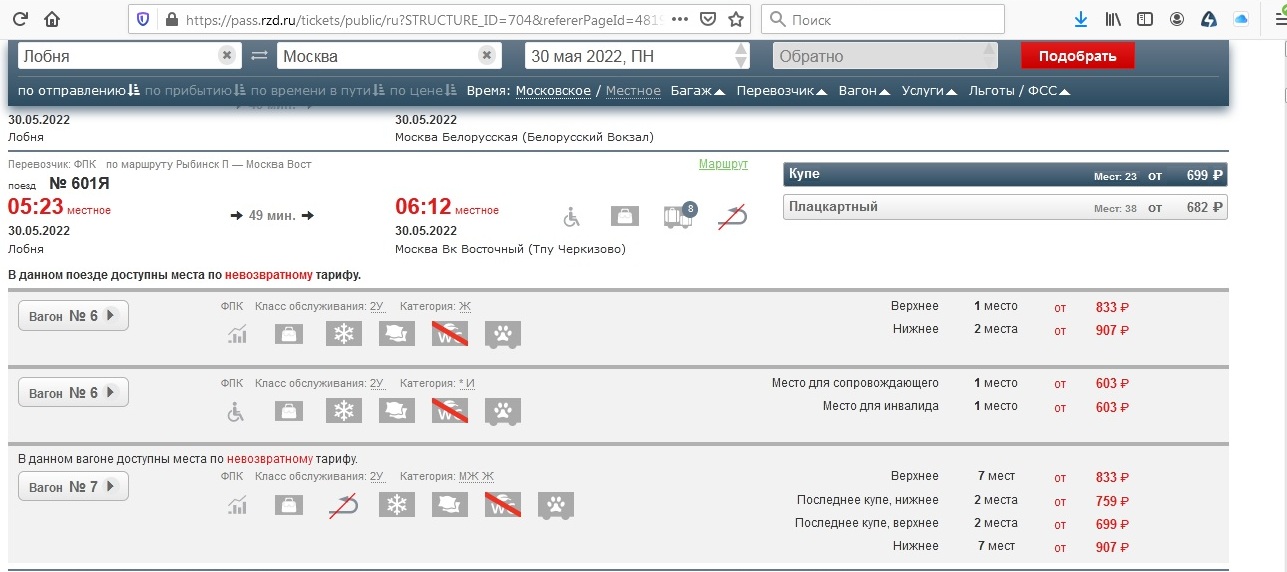Expand the Перевозчик filter dropdown
The height and width of the screenshot is (572, 1287).
(781, 91)
